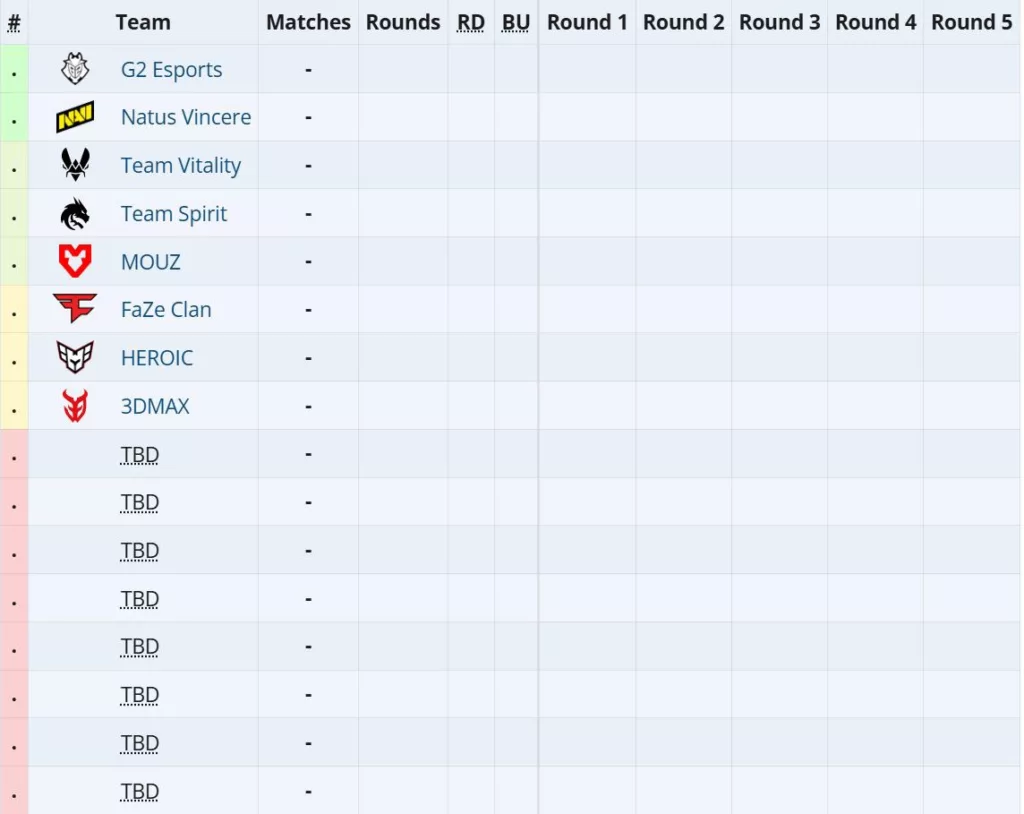
Task: Click the FaZe Clan logo icon
Action: [x=75, y=308]
